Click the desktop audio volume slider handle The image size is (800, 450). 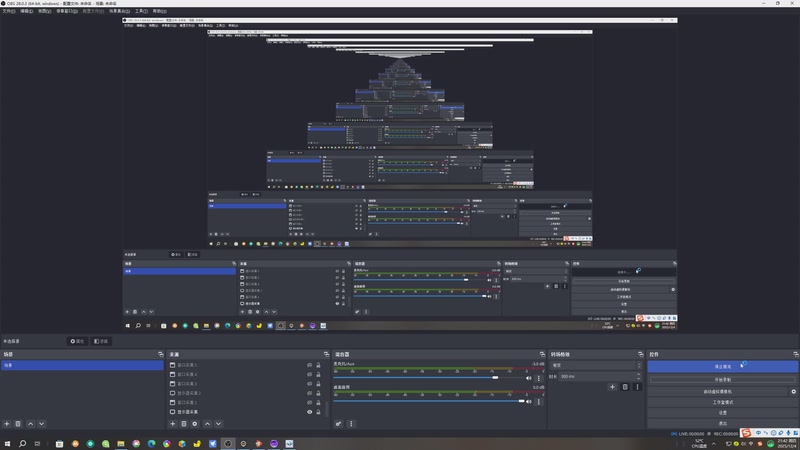click(521, 401)
